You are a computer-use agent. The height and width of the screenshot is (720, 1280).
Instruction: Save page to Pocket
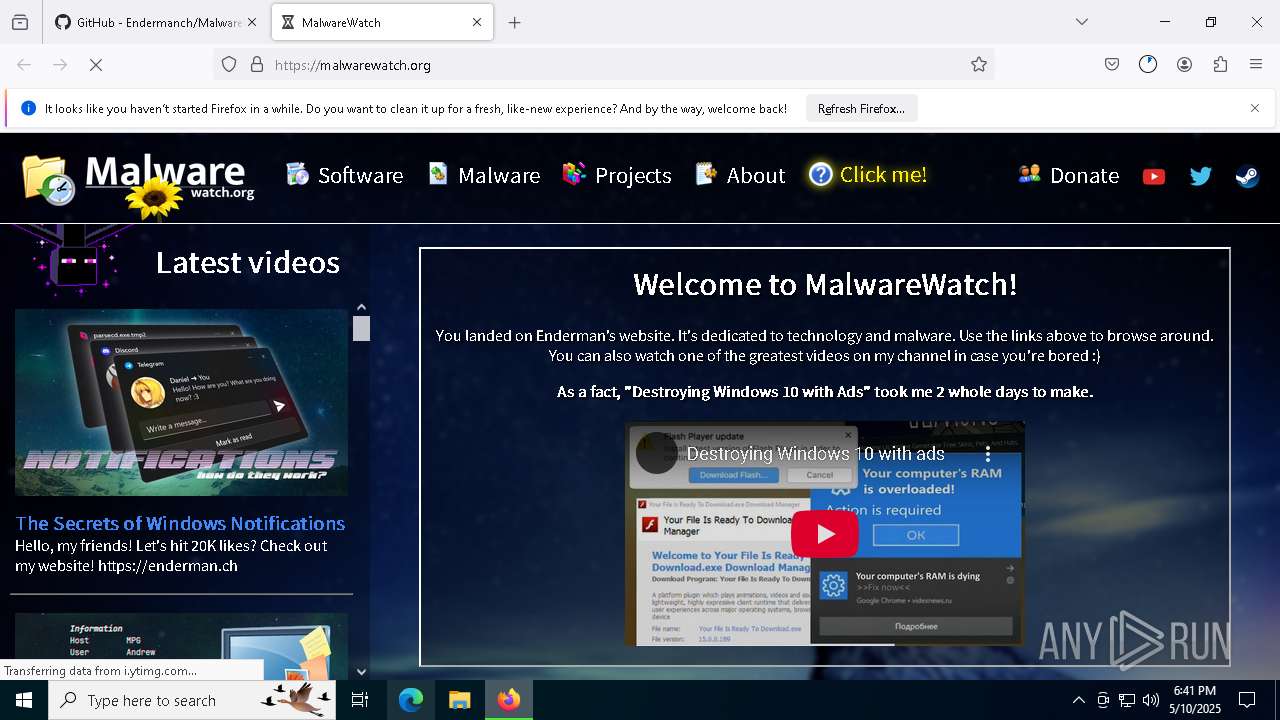(1112, 65)
